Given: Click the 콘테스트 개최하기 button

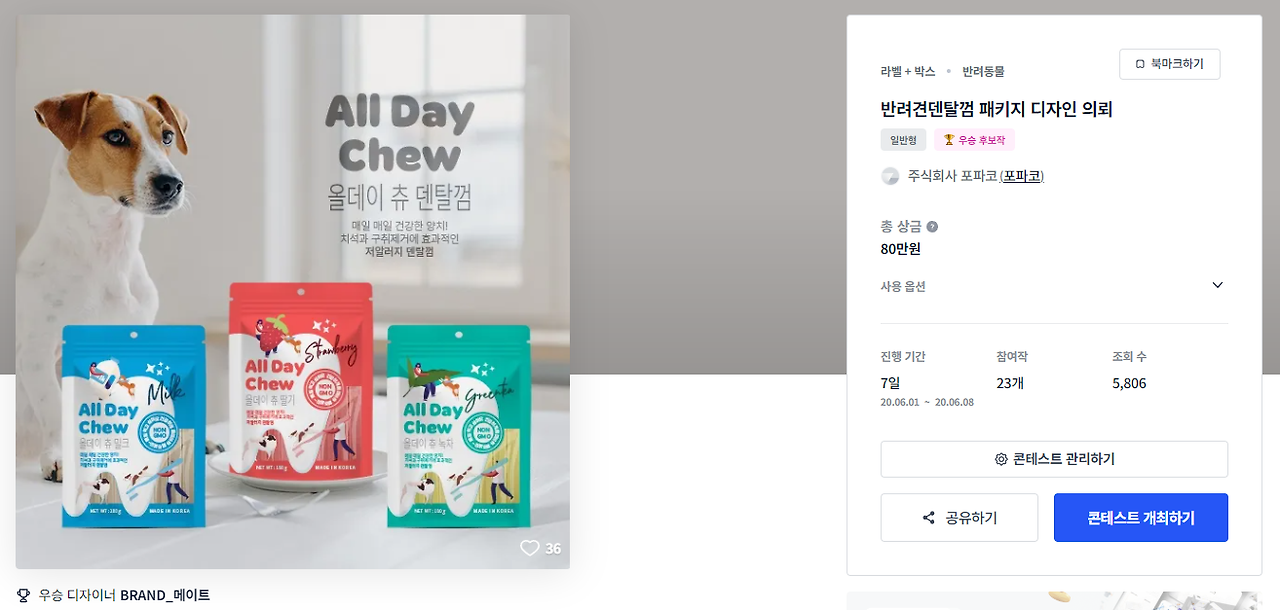Looking at the screenshot, I should [1141, 518].
